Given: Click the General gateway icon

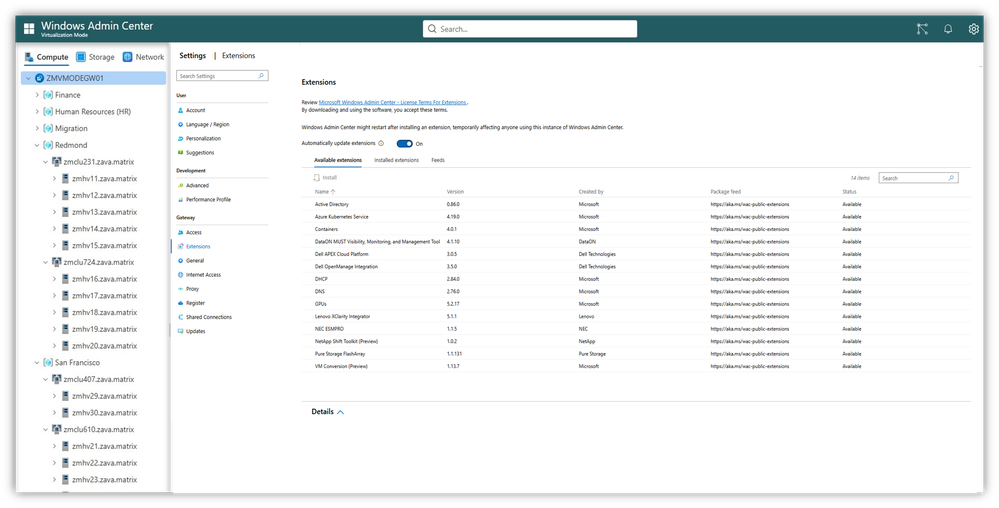Looking at the screenshot, I should pos(180,261).
